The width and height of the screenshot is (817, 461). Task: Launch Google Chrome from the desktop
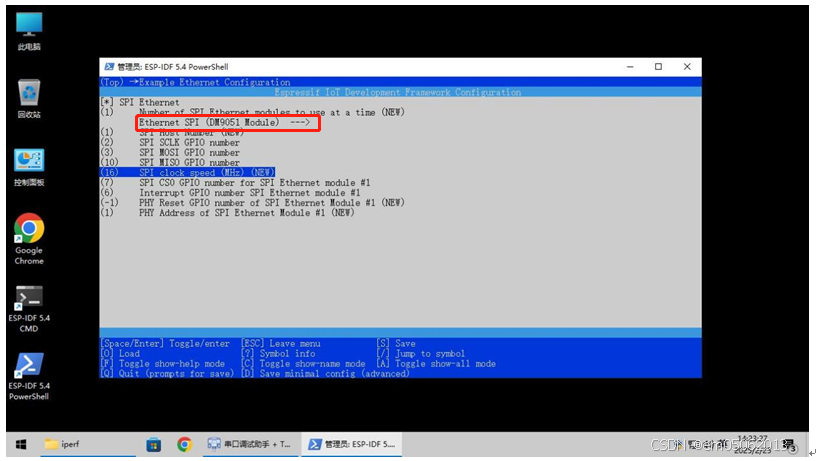tap(29, 239)
